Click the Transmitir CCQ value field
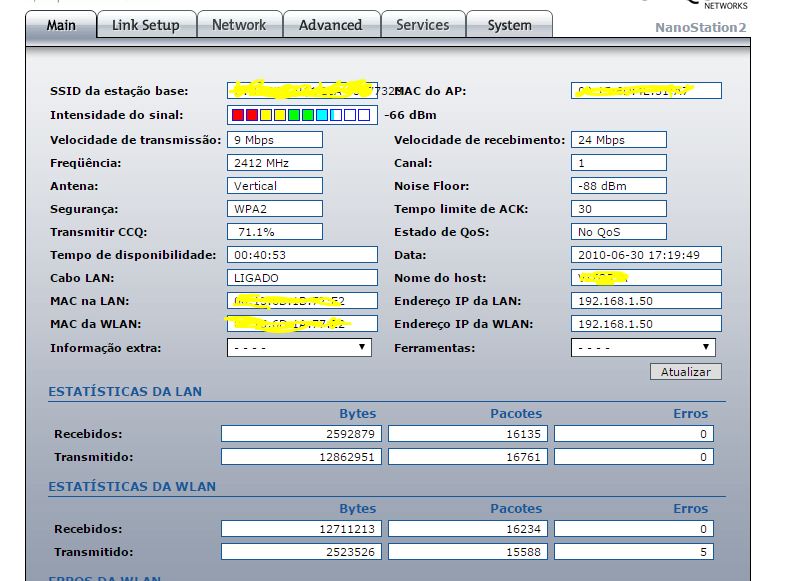Viewport: 790px width, 581px height. 275,232
